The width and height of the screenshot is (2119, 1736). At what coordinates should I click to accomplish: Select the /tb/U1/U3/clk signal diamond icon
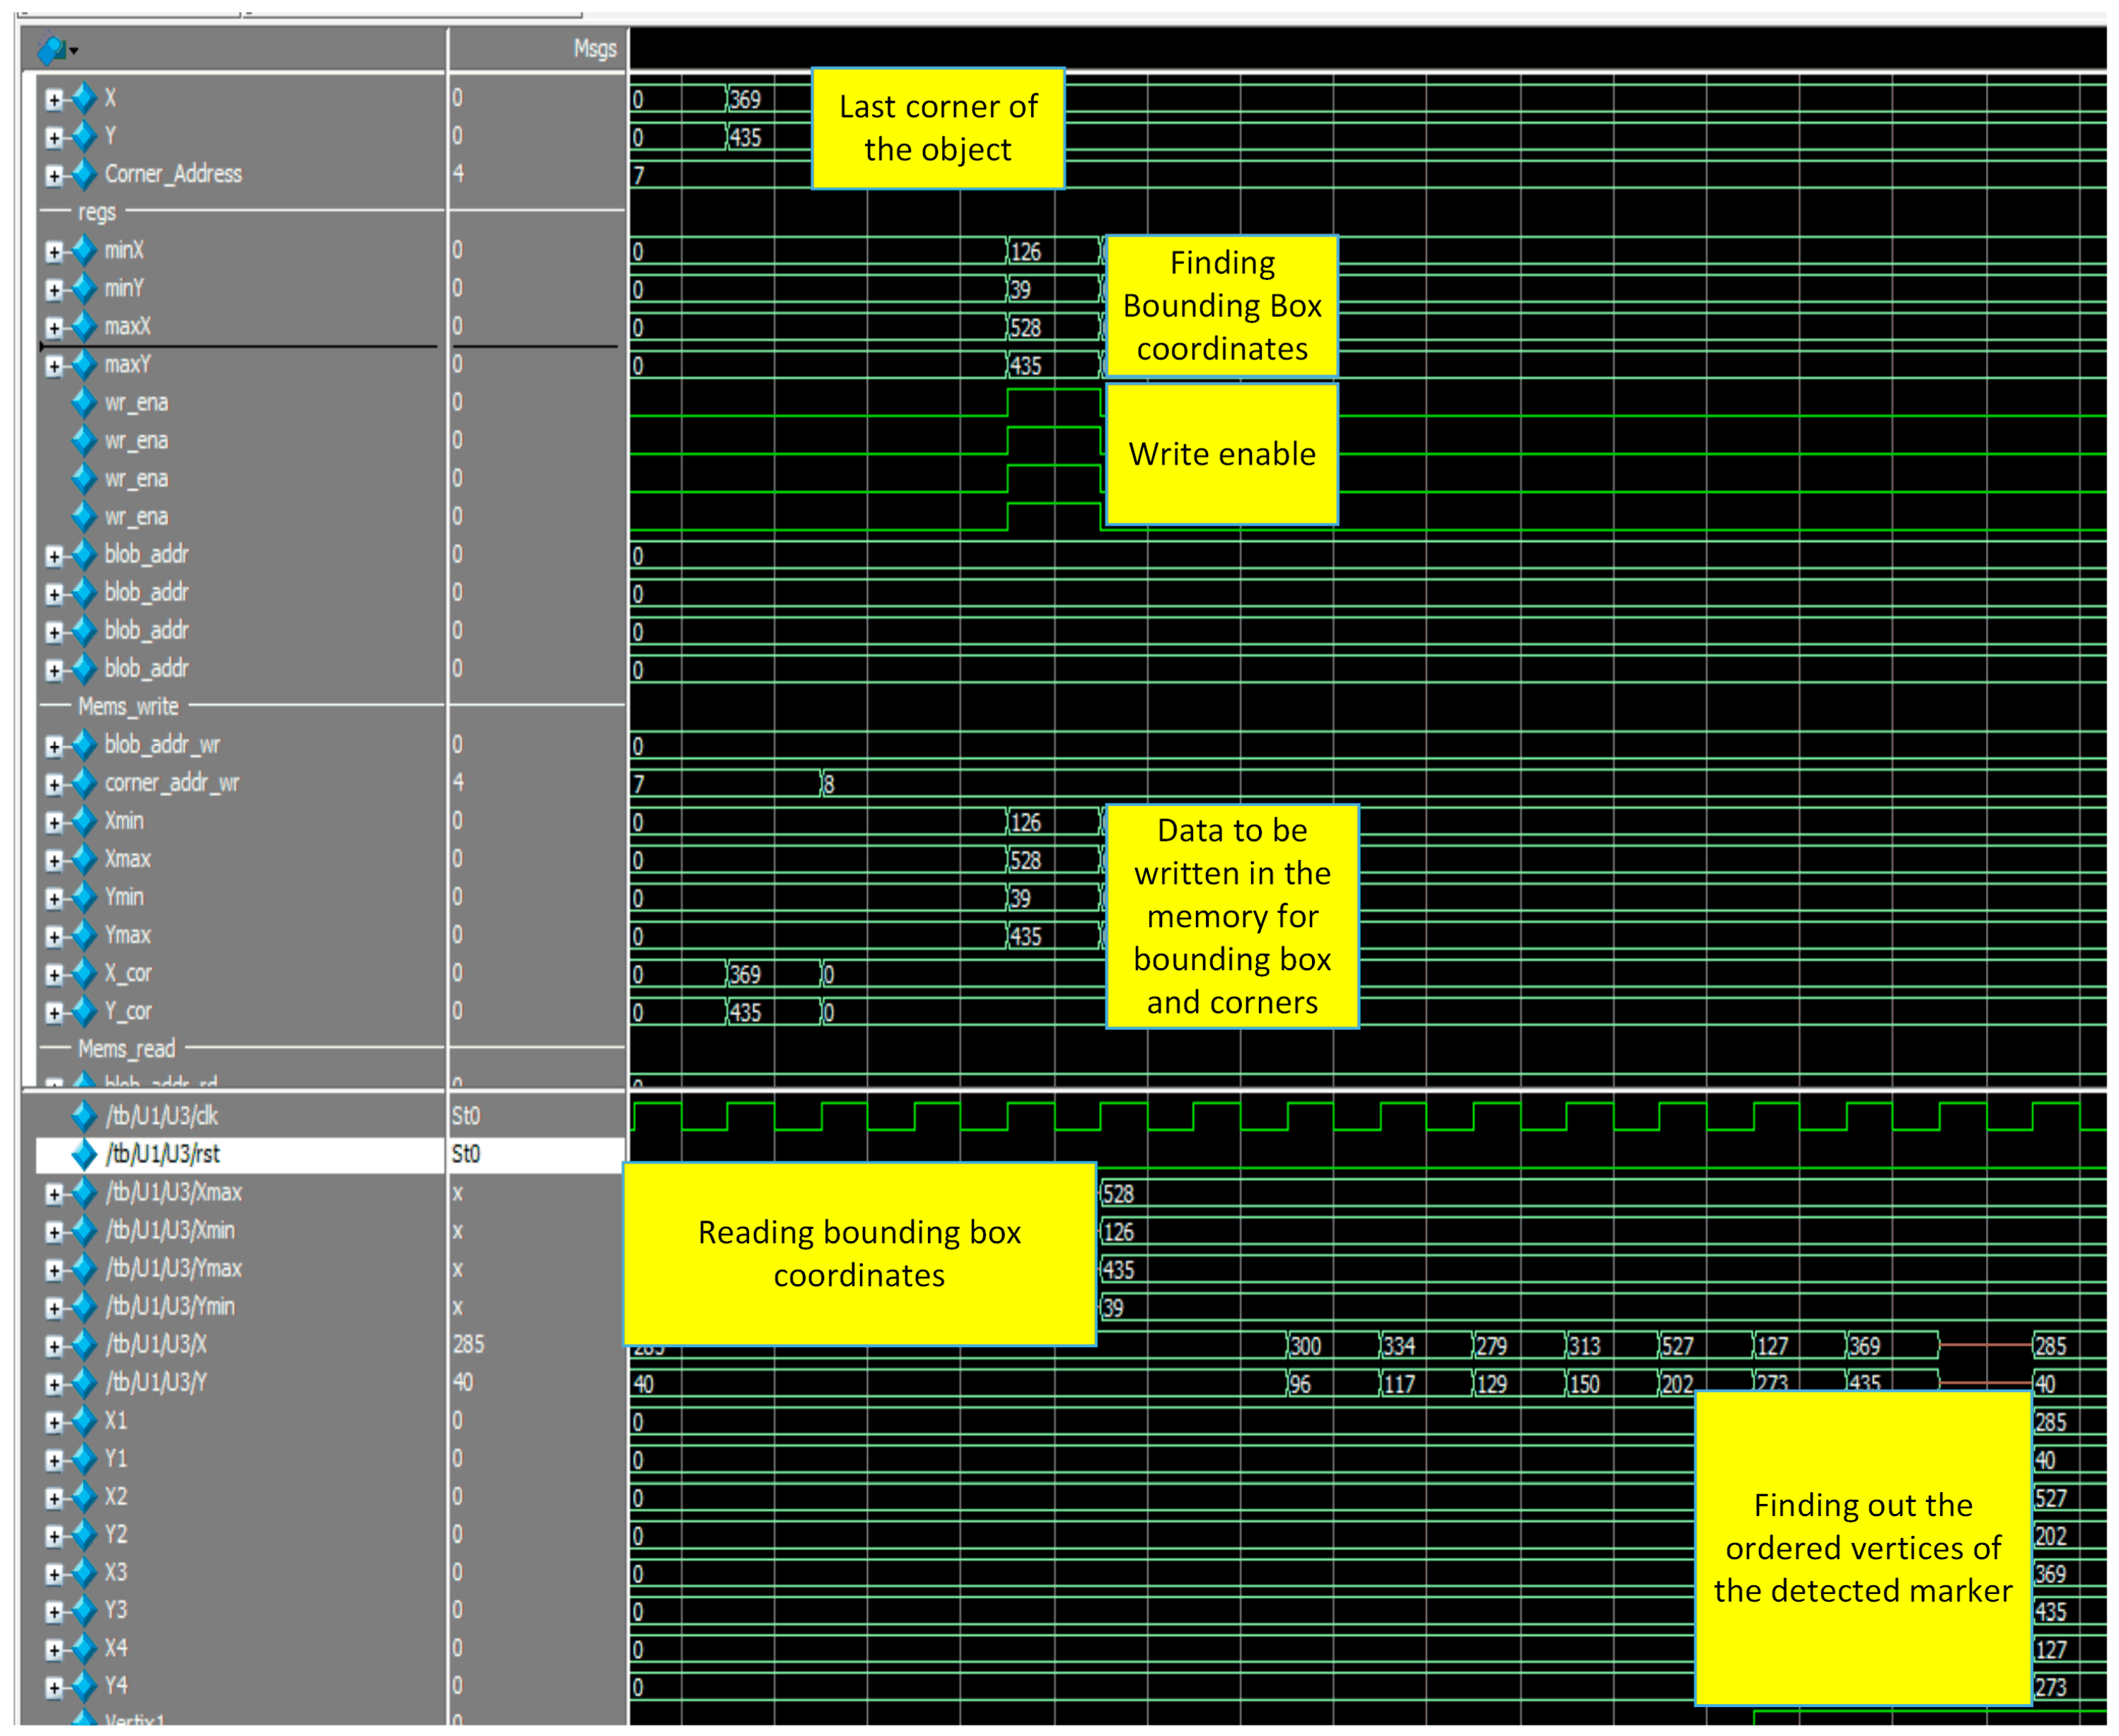tap(85, 1116)
